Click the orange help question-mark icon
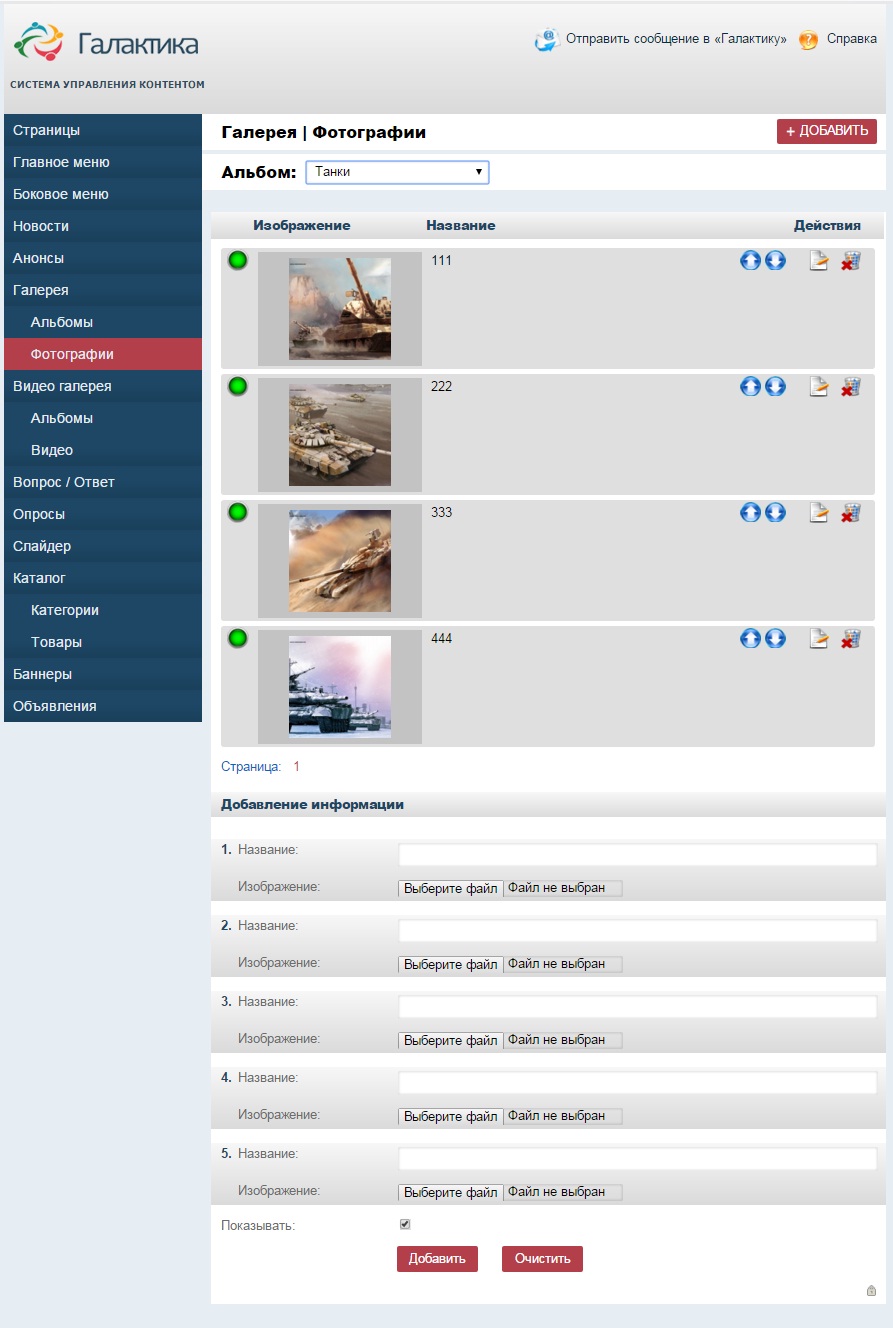The height and width of the screenshot is (1328, 893). 808,40
